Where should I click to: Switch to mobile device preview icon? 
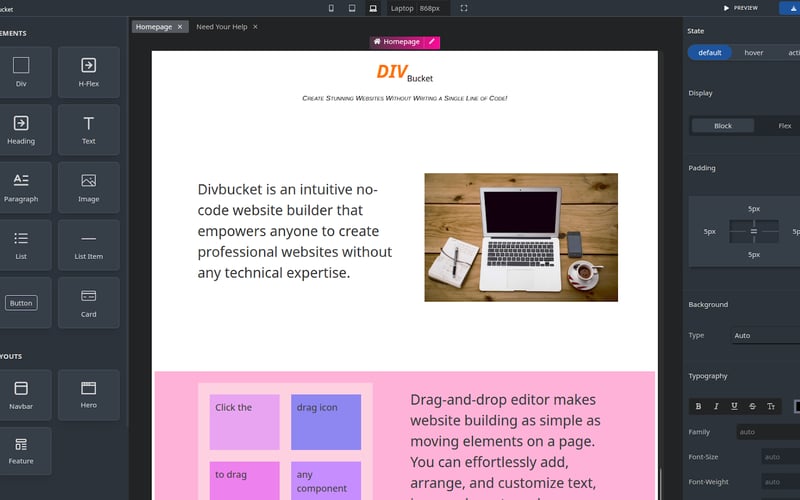point(331,8)
